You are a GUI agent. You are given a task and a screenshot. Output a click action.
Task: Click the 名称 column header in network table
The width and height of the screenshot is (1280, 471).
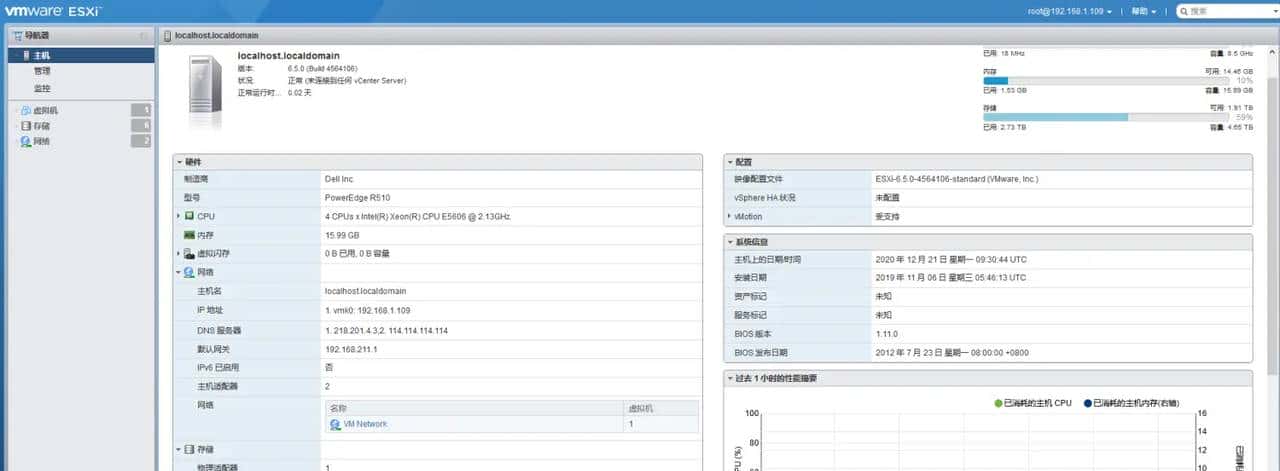[473, 408]
